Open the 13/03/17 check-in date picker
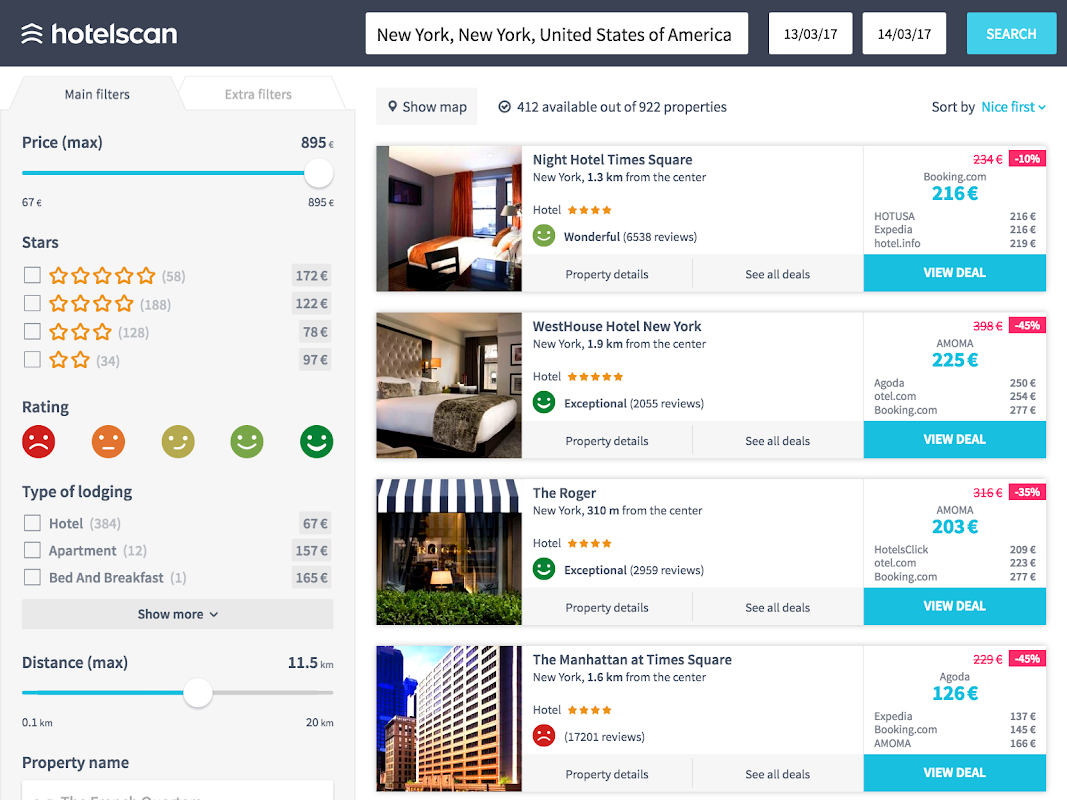 coord(810,34)
